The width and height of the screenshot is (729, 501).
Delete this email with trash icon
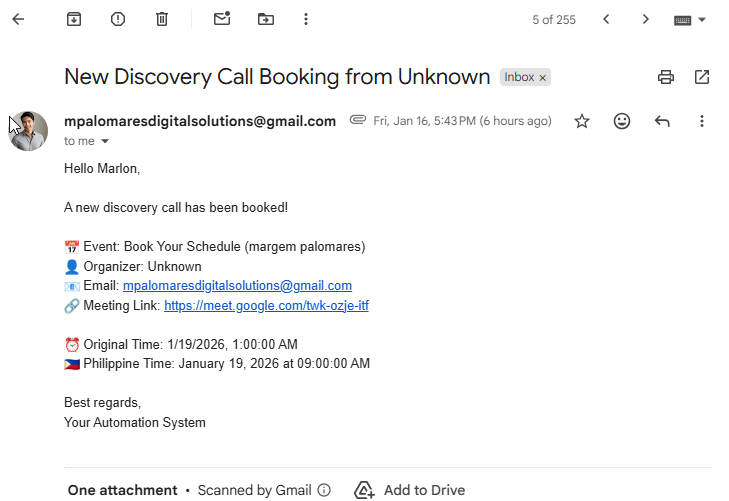click(x=162, y=19)
